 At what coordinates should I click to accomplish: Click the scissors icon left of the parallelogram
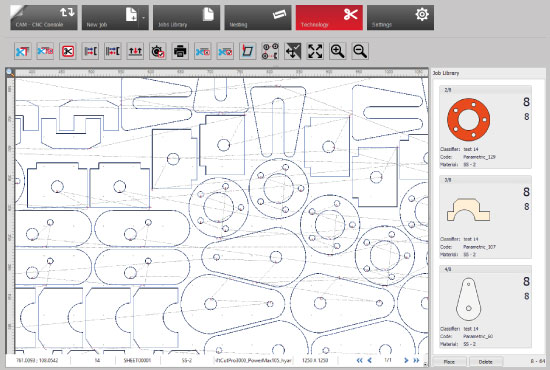[x=225, y=52]
